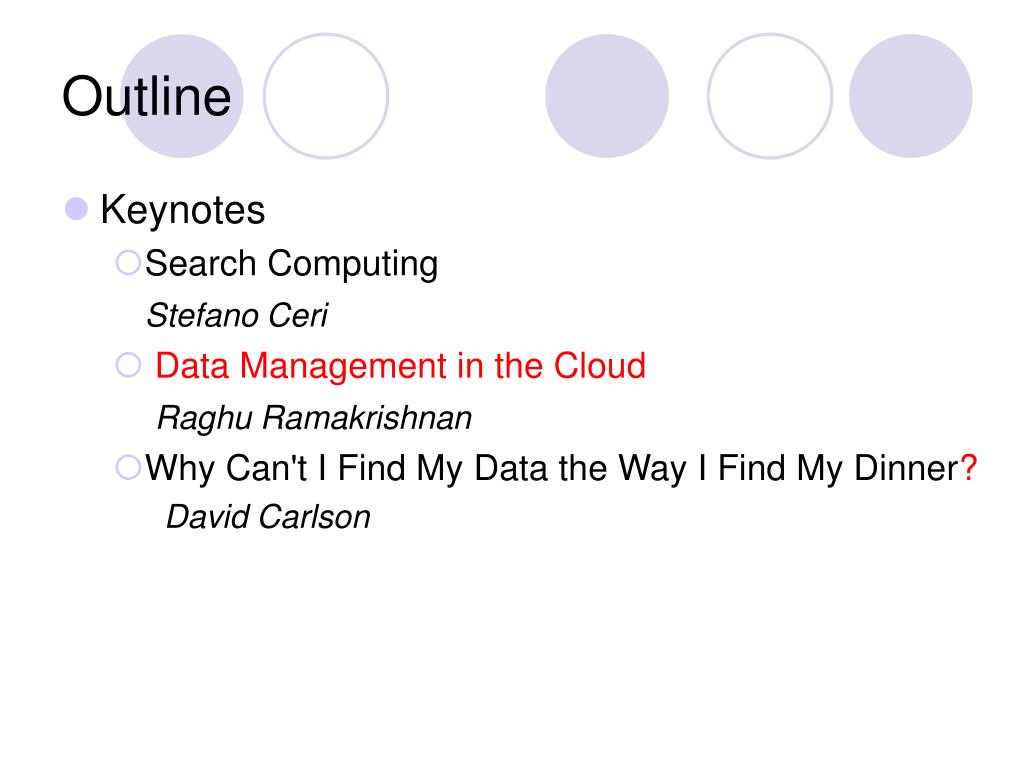
Task: Select the Search Computing entry
Action: 291,264
